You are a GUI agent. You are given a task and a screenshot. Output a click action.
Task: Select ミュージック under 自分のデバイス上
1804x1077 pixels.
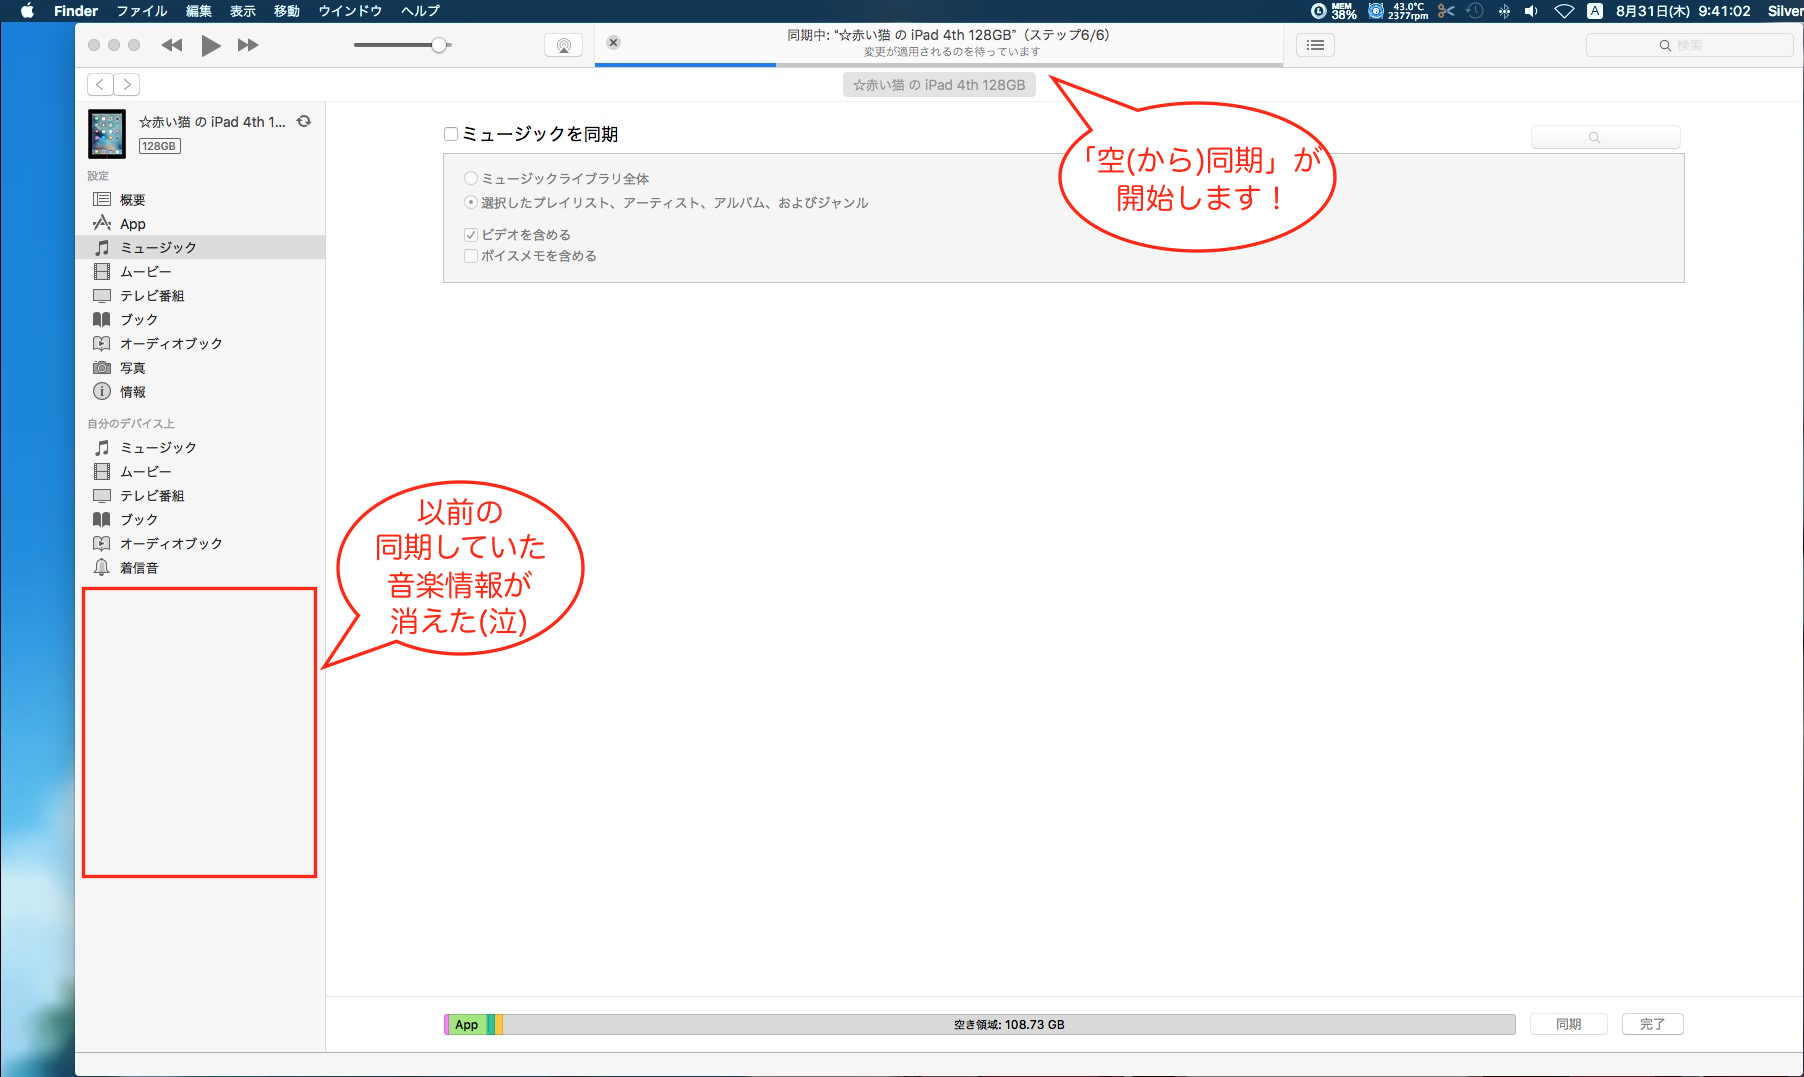[x=200, y=448]
